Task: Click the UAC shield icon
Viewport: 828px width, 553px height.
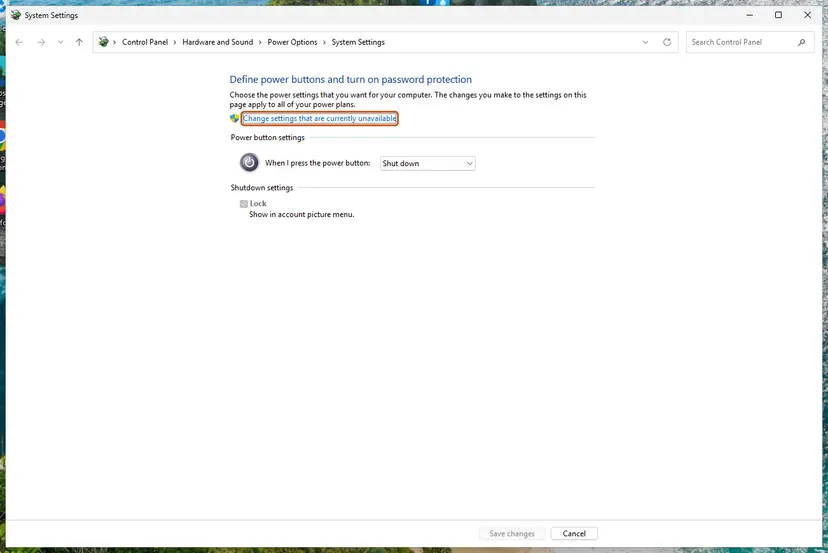Action: 234,118
